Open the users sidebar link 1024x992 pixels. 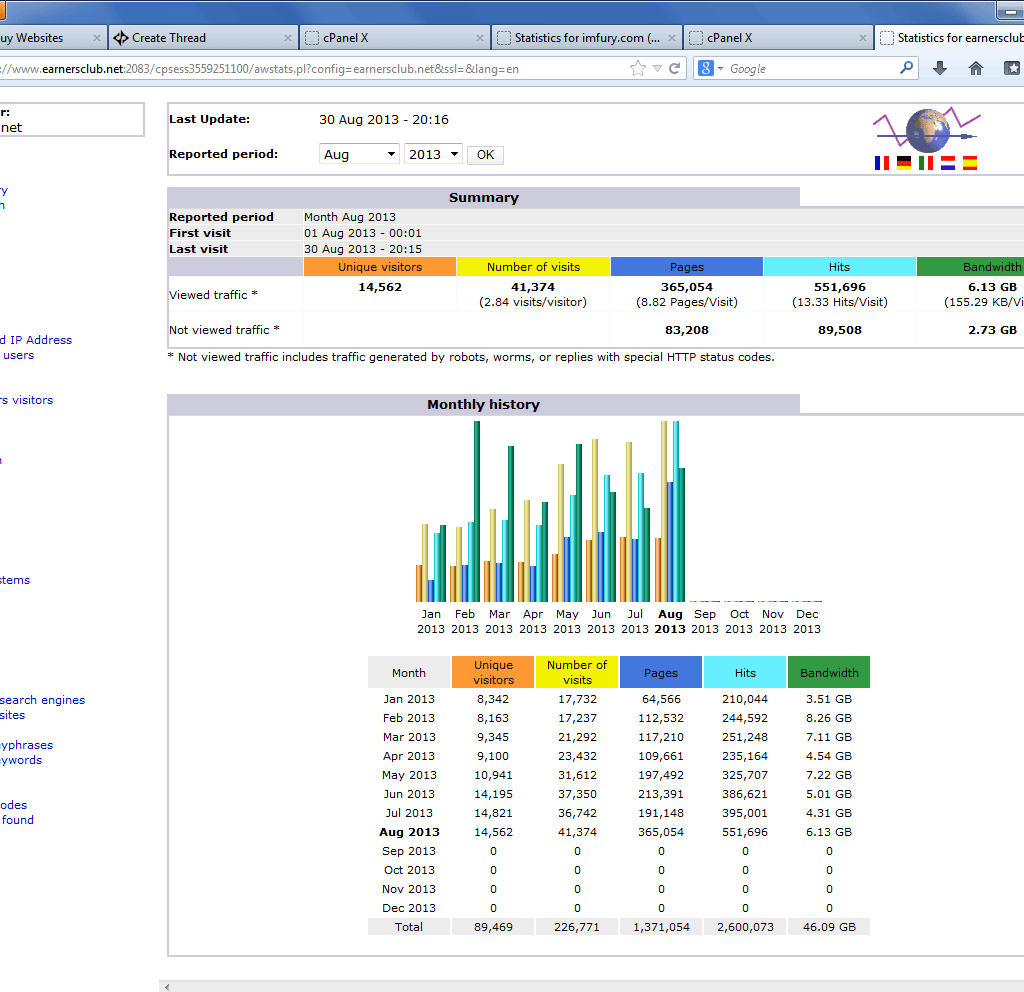pos(18,355)
